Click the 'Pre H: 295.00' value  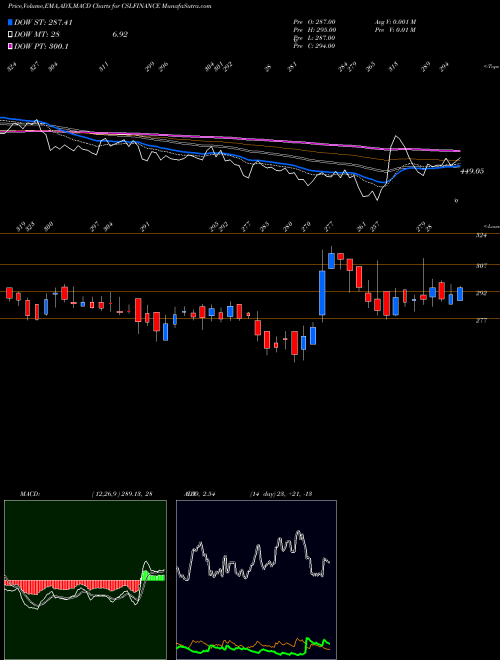[314, 30]
